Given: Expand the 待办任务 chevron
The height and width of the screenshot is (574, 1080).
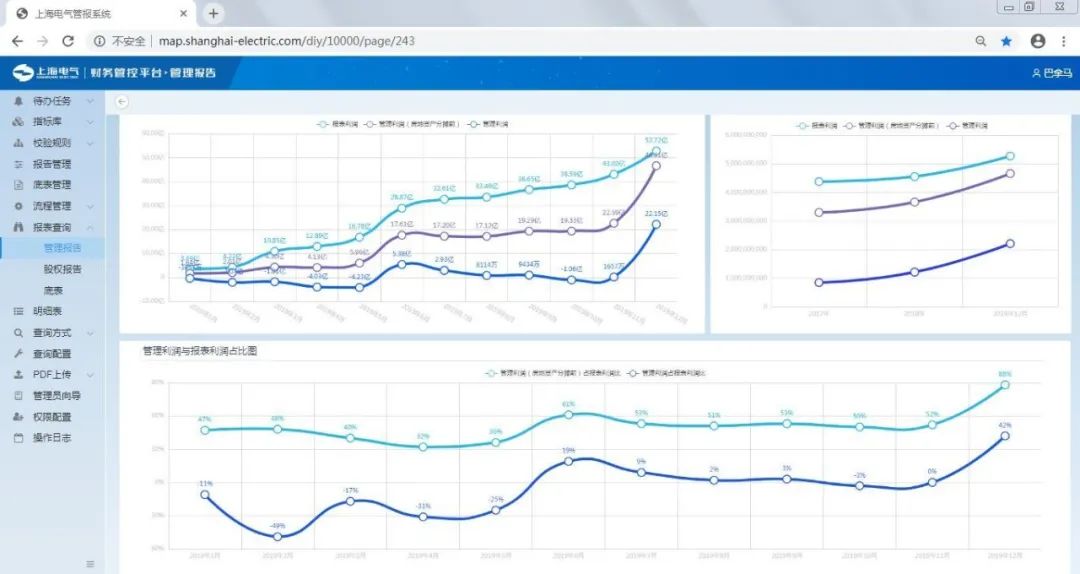Looking at the screenshot, I should pos(90,101).
